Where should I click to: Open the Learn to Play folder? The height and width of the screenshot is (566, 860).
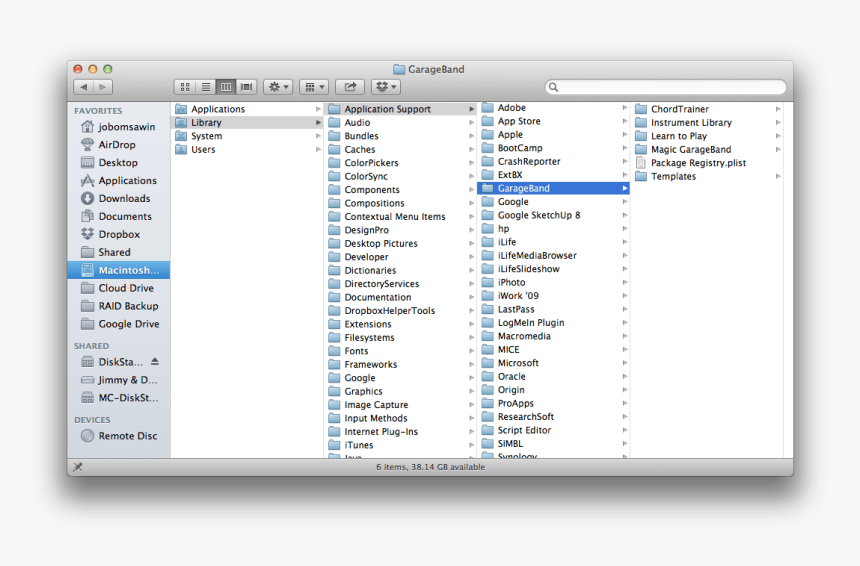pyautogui.click(x=708, y=136)
